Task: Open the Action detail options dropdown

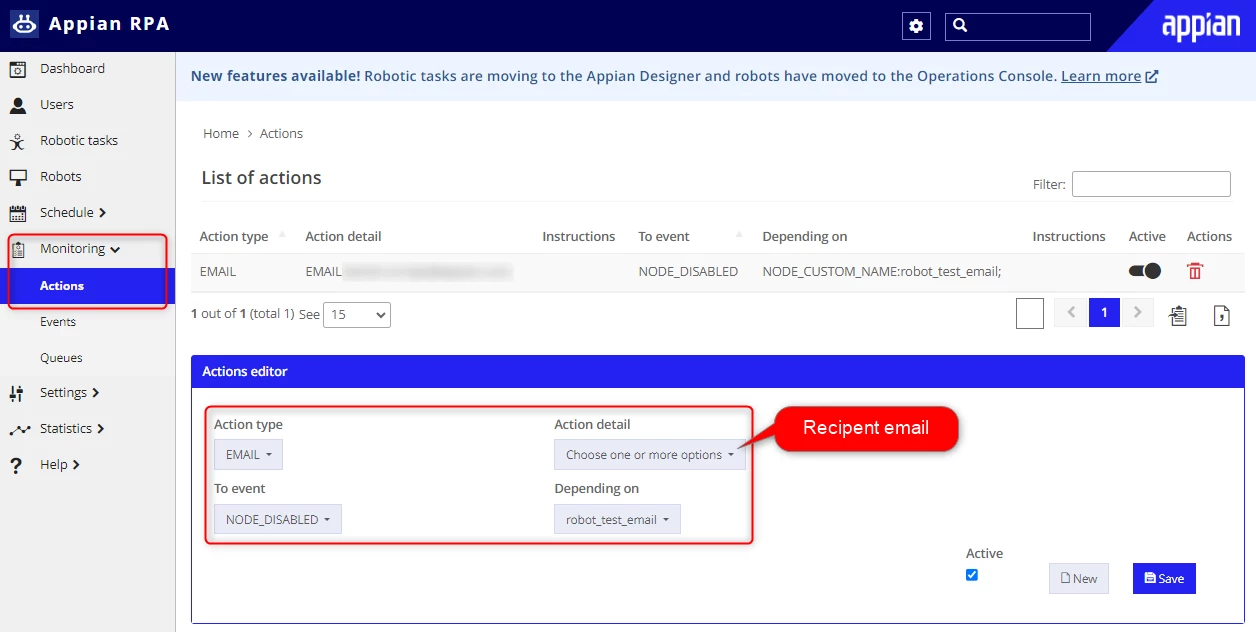Action: tap(650, 455)
